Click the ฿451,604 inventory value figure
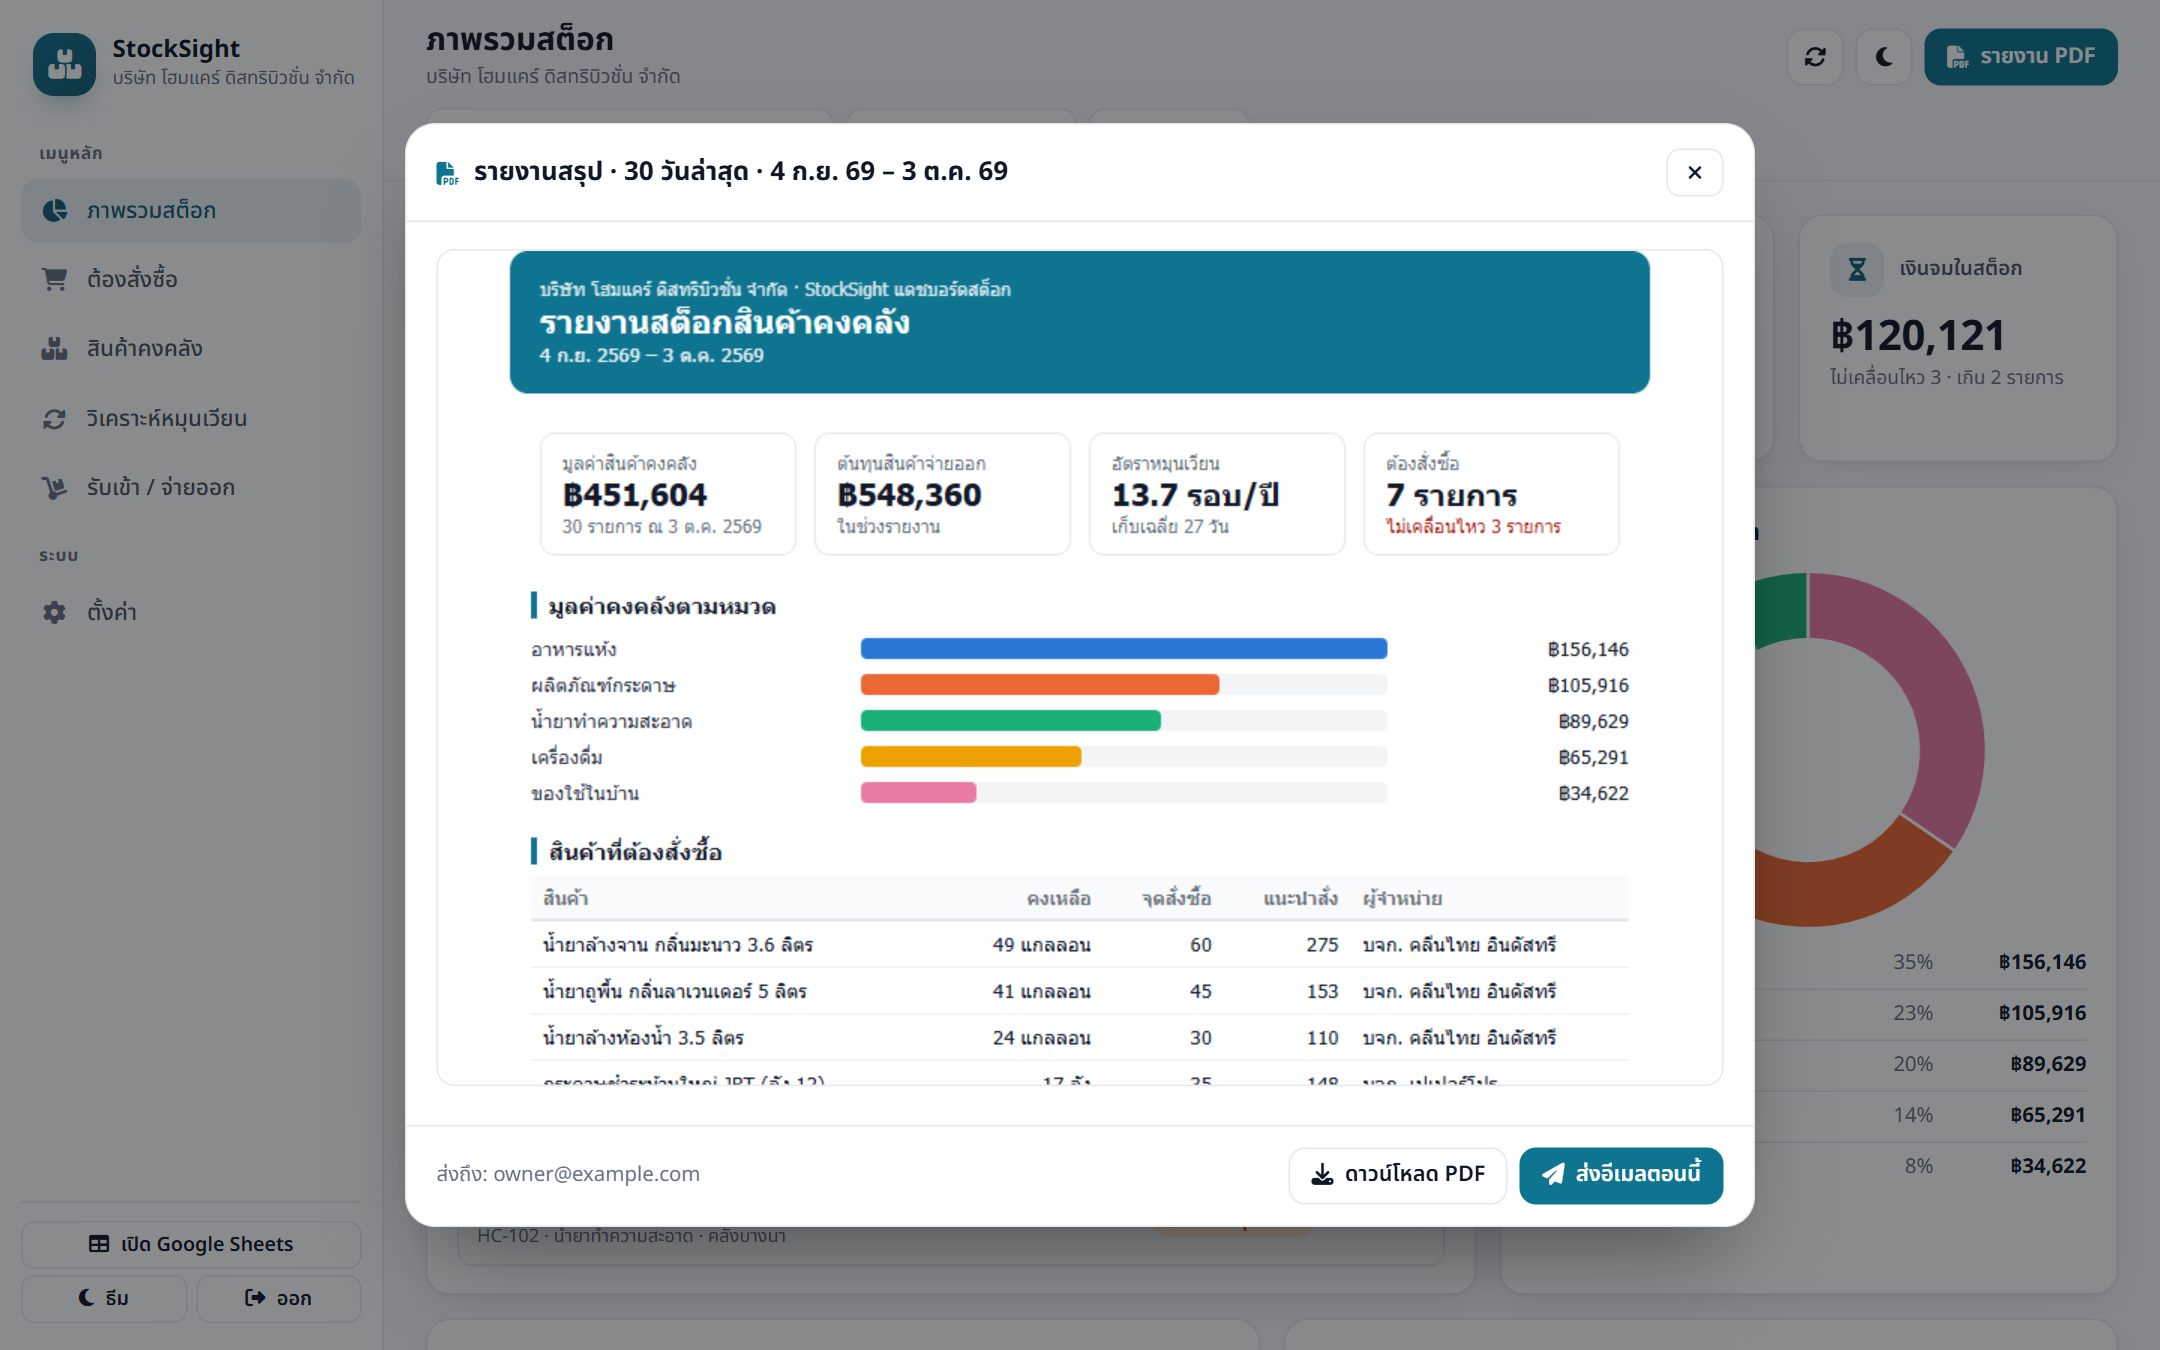The width and height of the screenshot is (2160, 1350). pos(634,495)
